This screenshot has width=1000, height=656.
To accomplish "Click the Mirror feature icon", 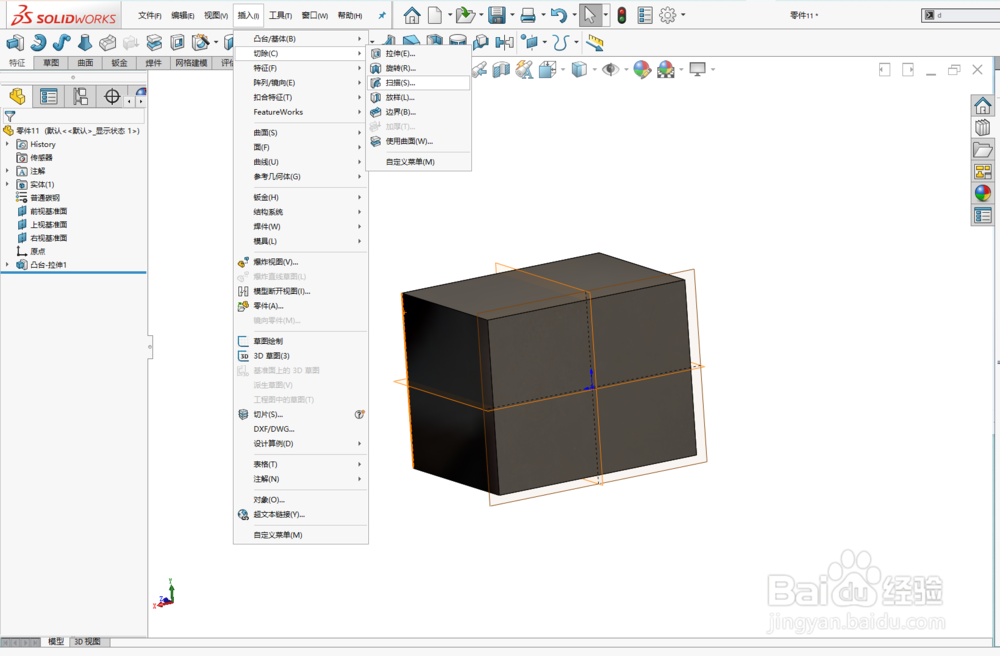I will tap(504, 43).
